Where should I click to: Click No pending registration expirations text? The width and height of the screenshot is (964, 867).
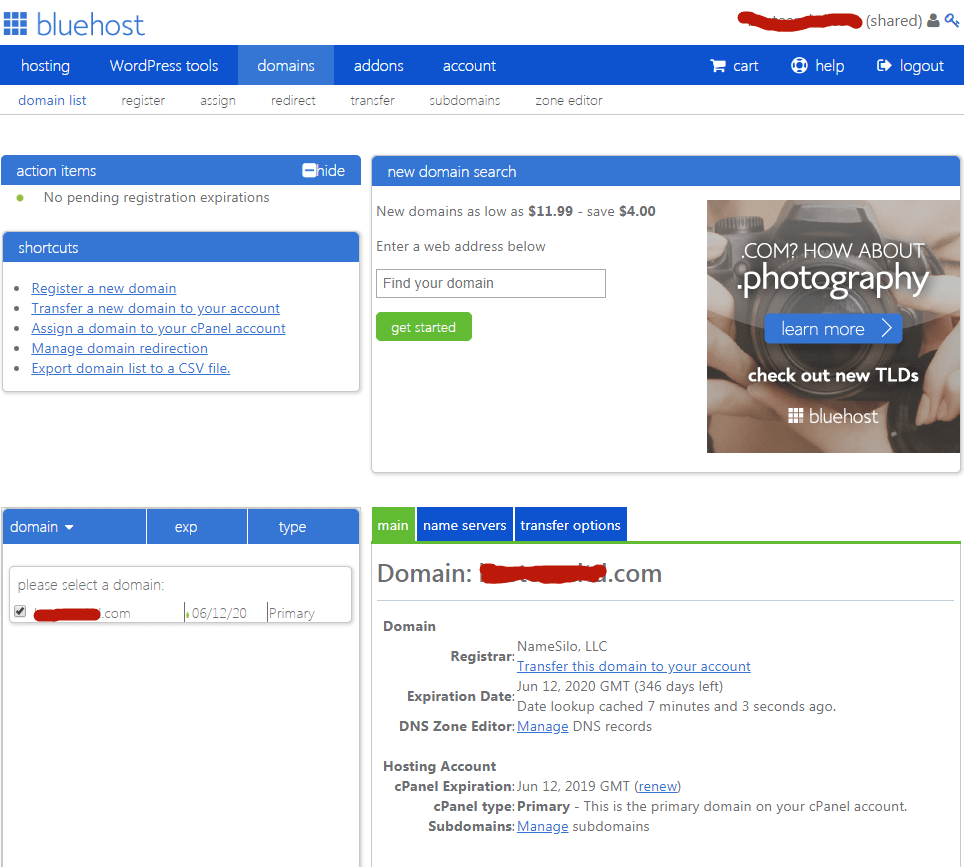(x=156, y=197)
